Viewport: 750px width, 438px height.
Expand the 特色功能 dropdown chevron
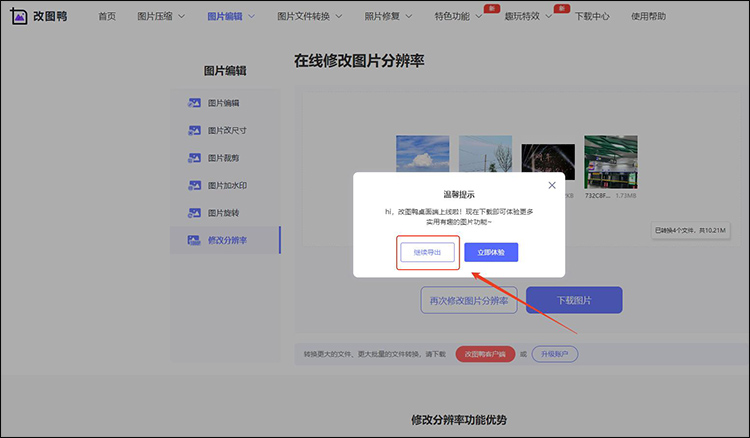pyautogui.click(x=479, y=16)
